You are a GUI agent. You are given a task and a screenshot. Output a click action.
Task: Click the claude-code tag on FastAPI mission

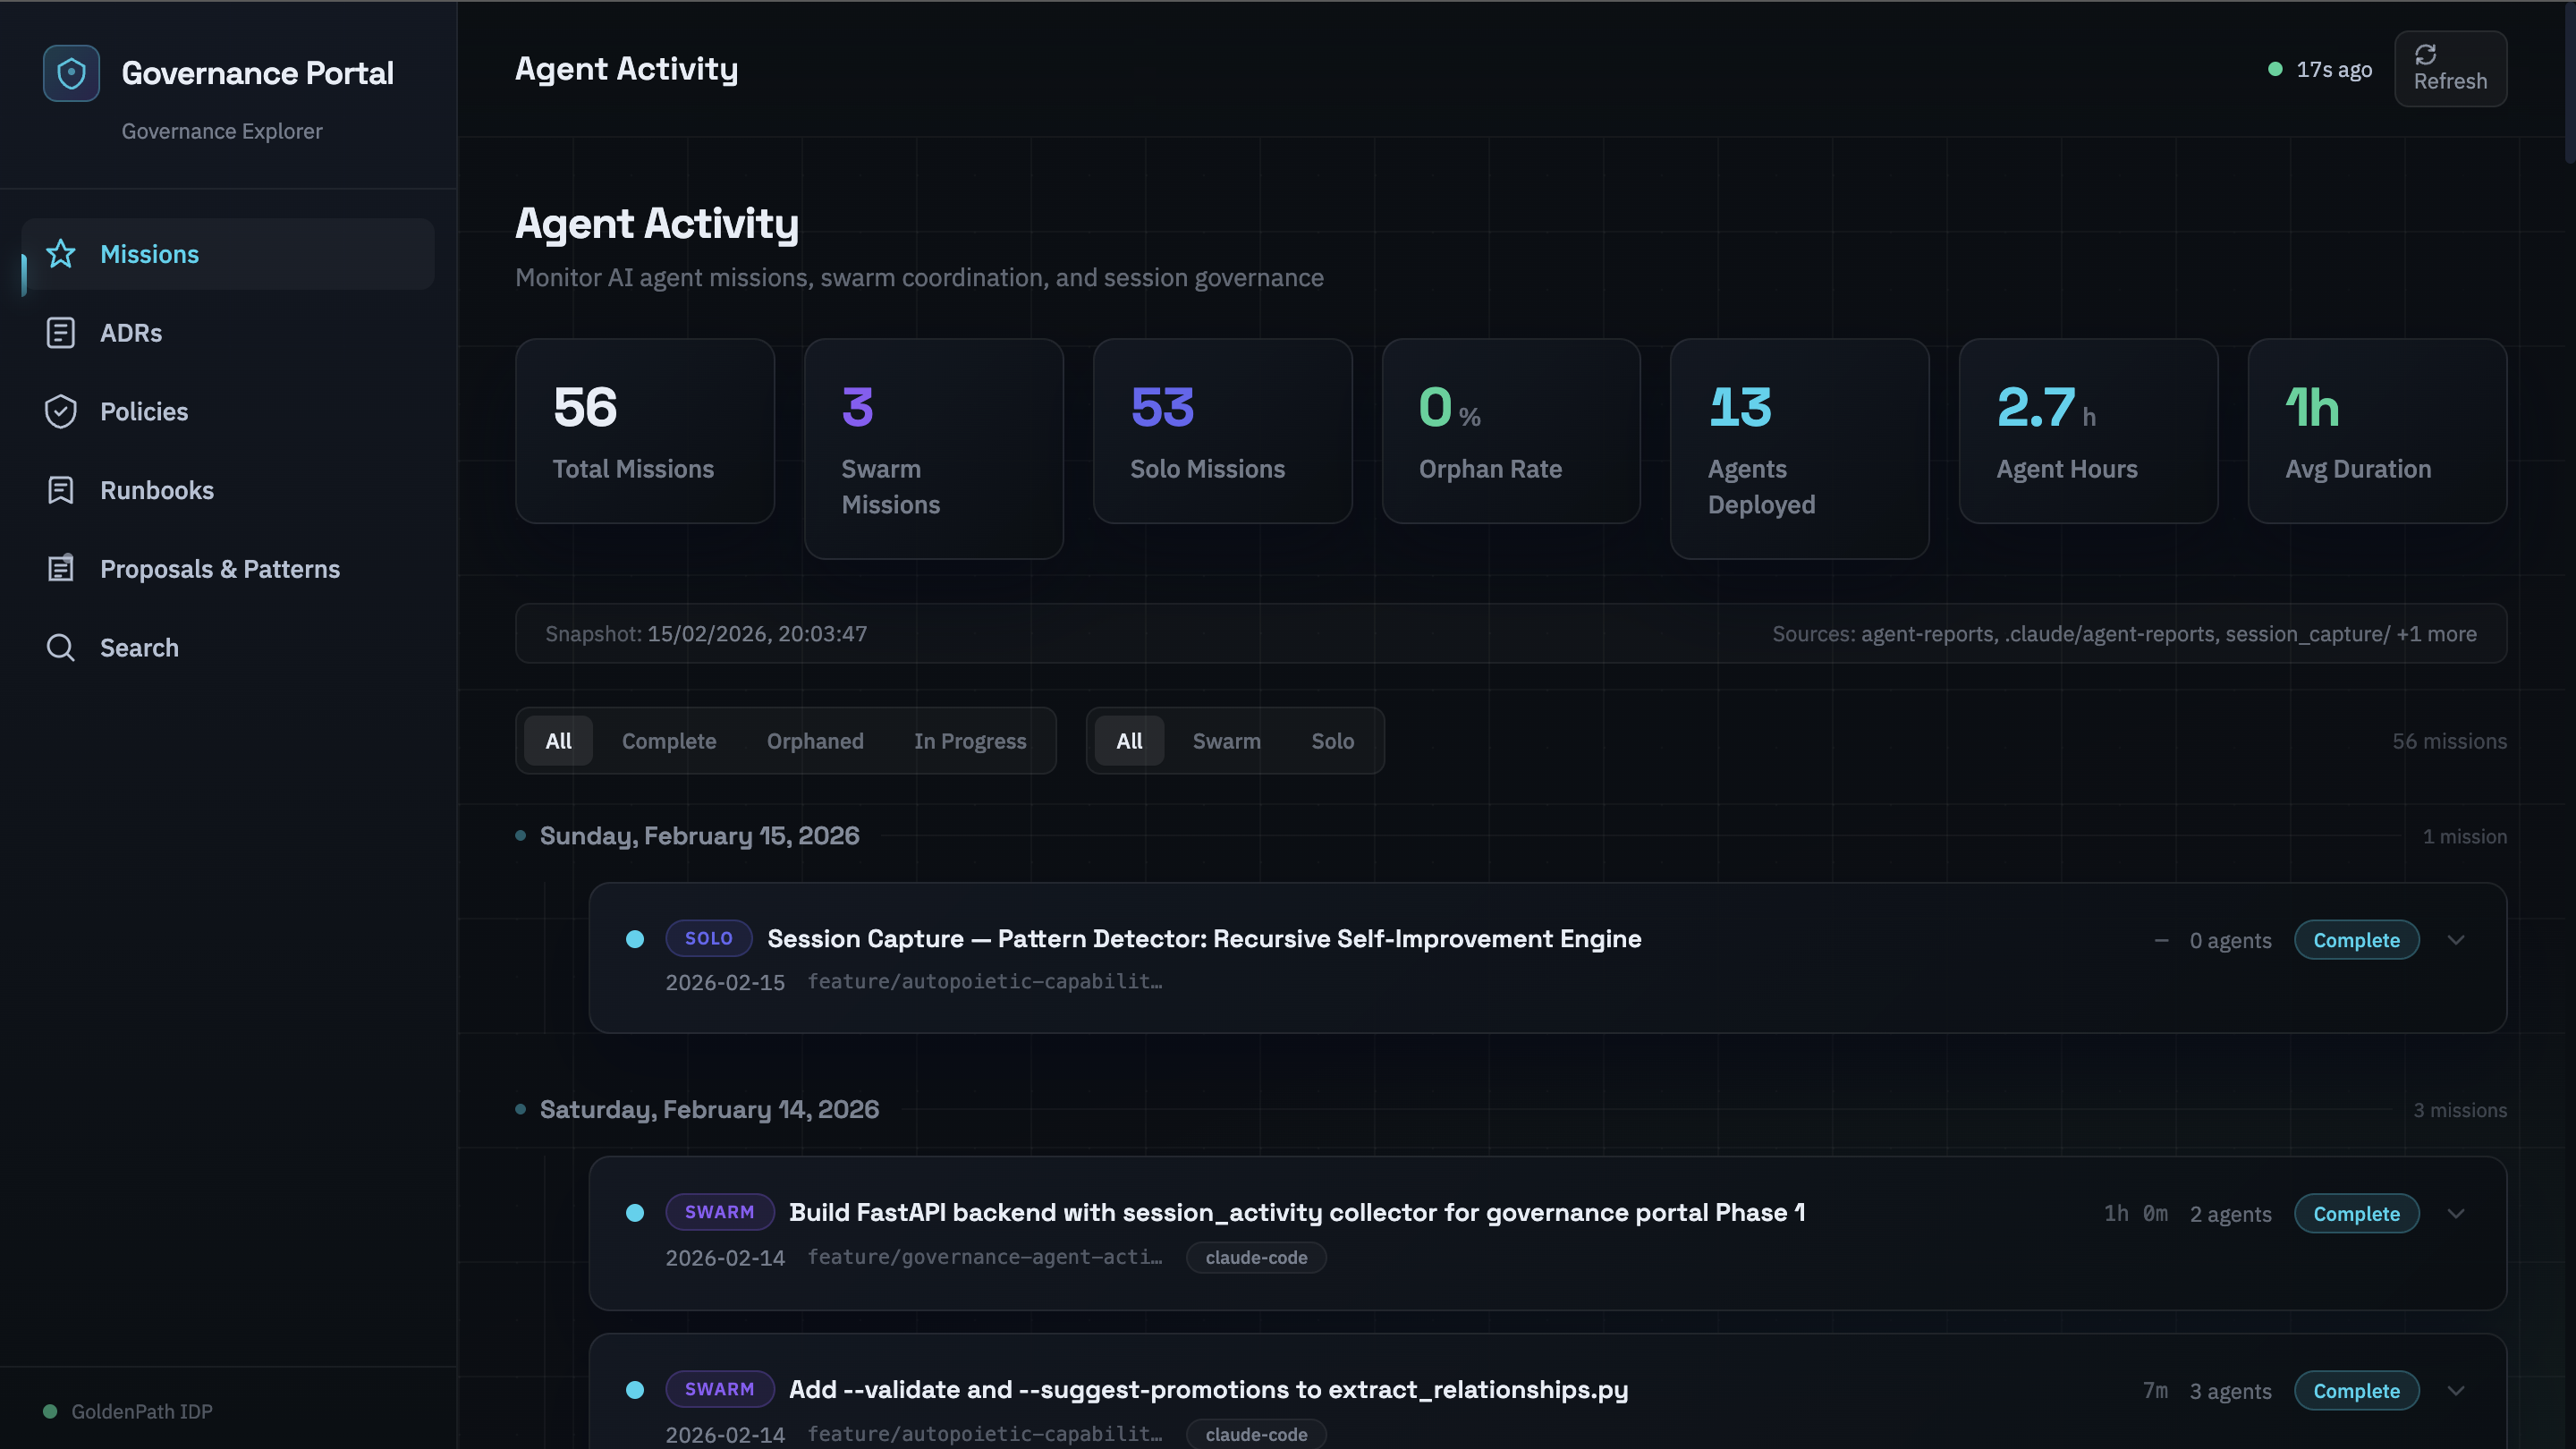(1255, 1258)
